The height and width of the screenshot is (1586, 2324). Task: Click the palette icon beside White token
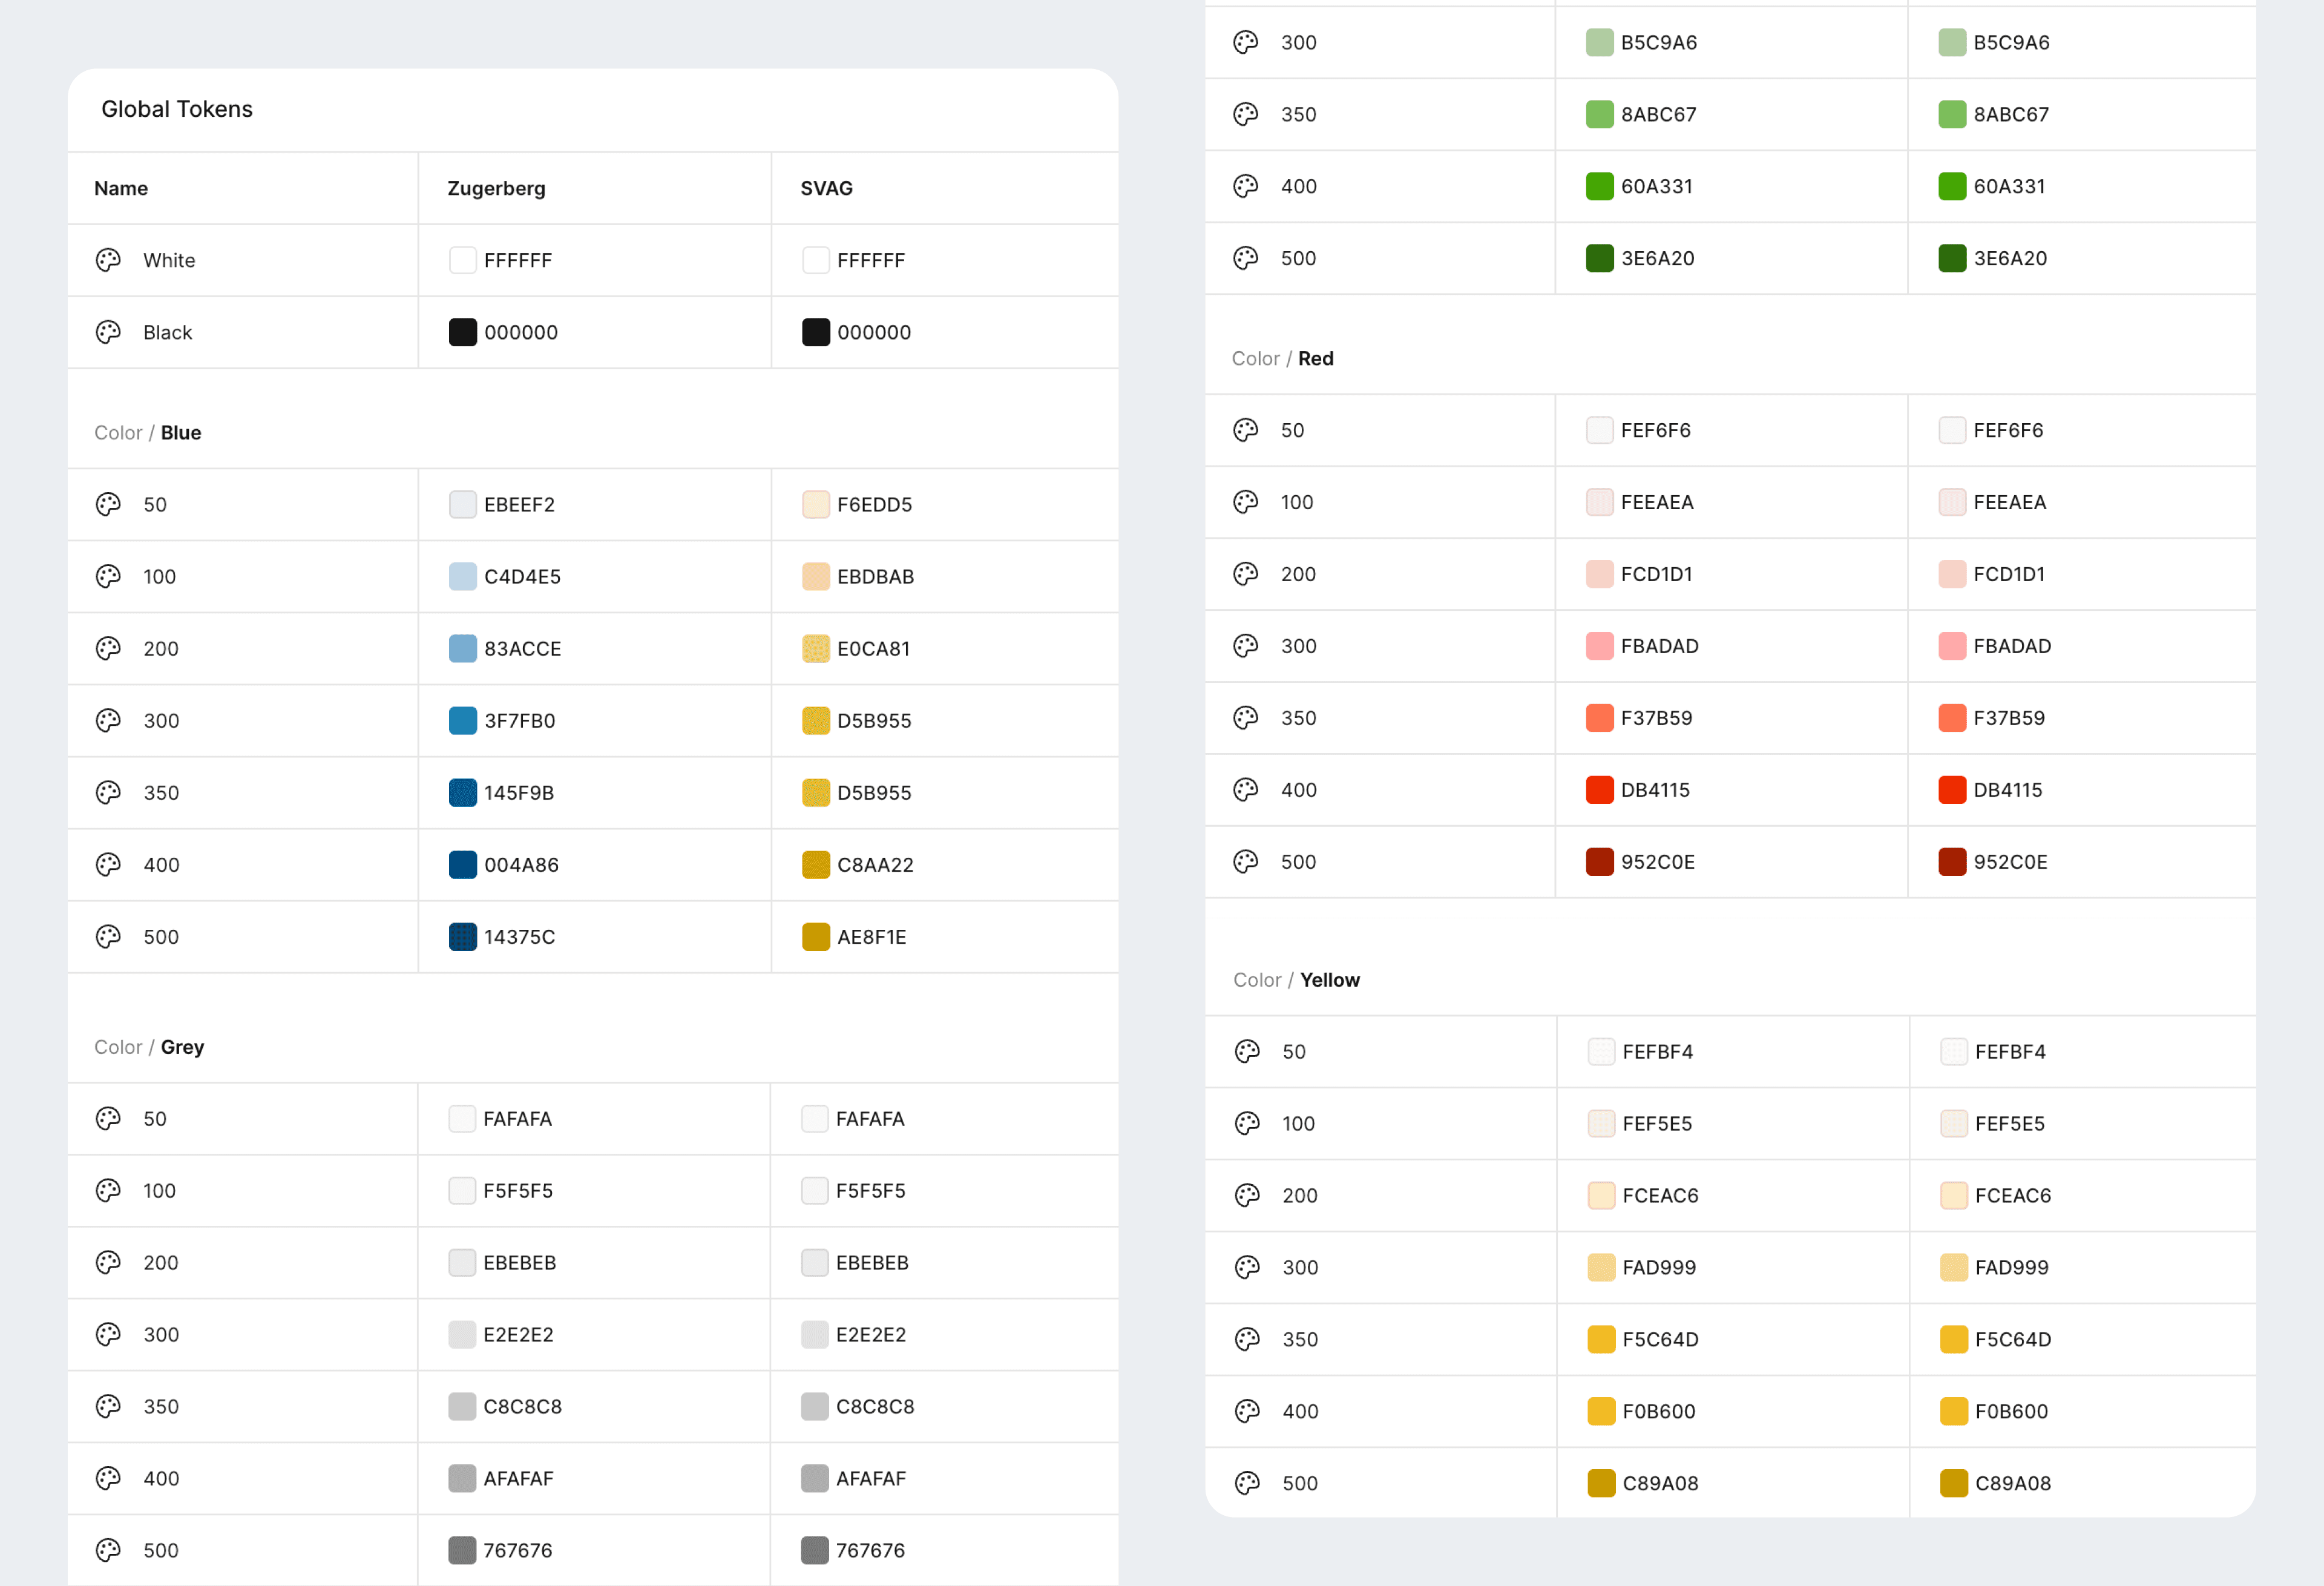coord(108,260)
